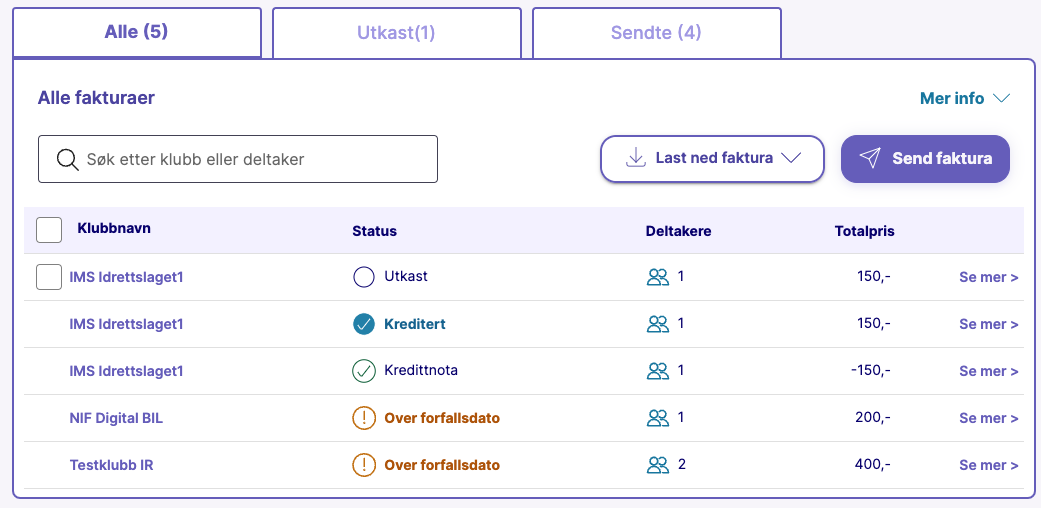Click the empty circle Utkast status icon
This screenshot has width=1041, height=508.
(364, 277)
